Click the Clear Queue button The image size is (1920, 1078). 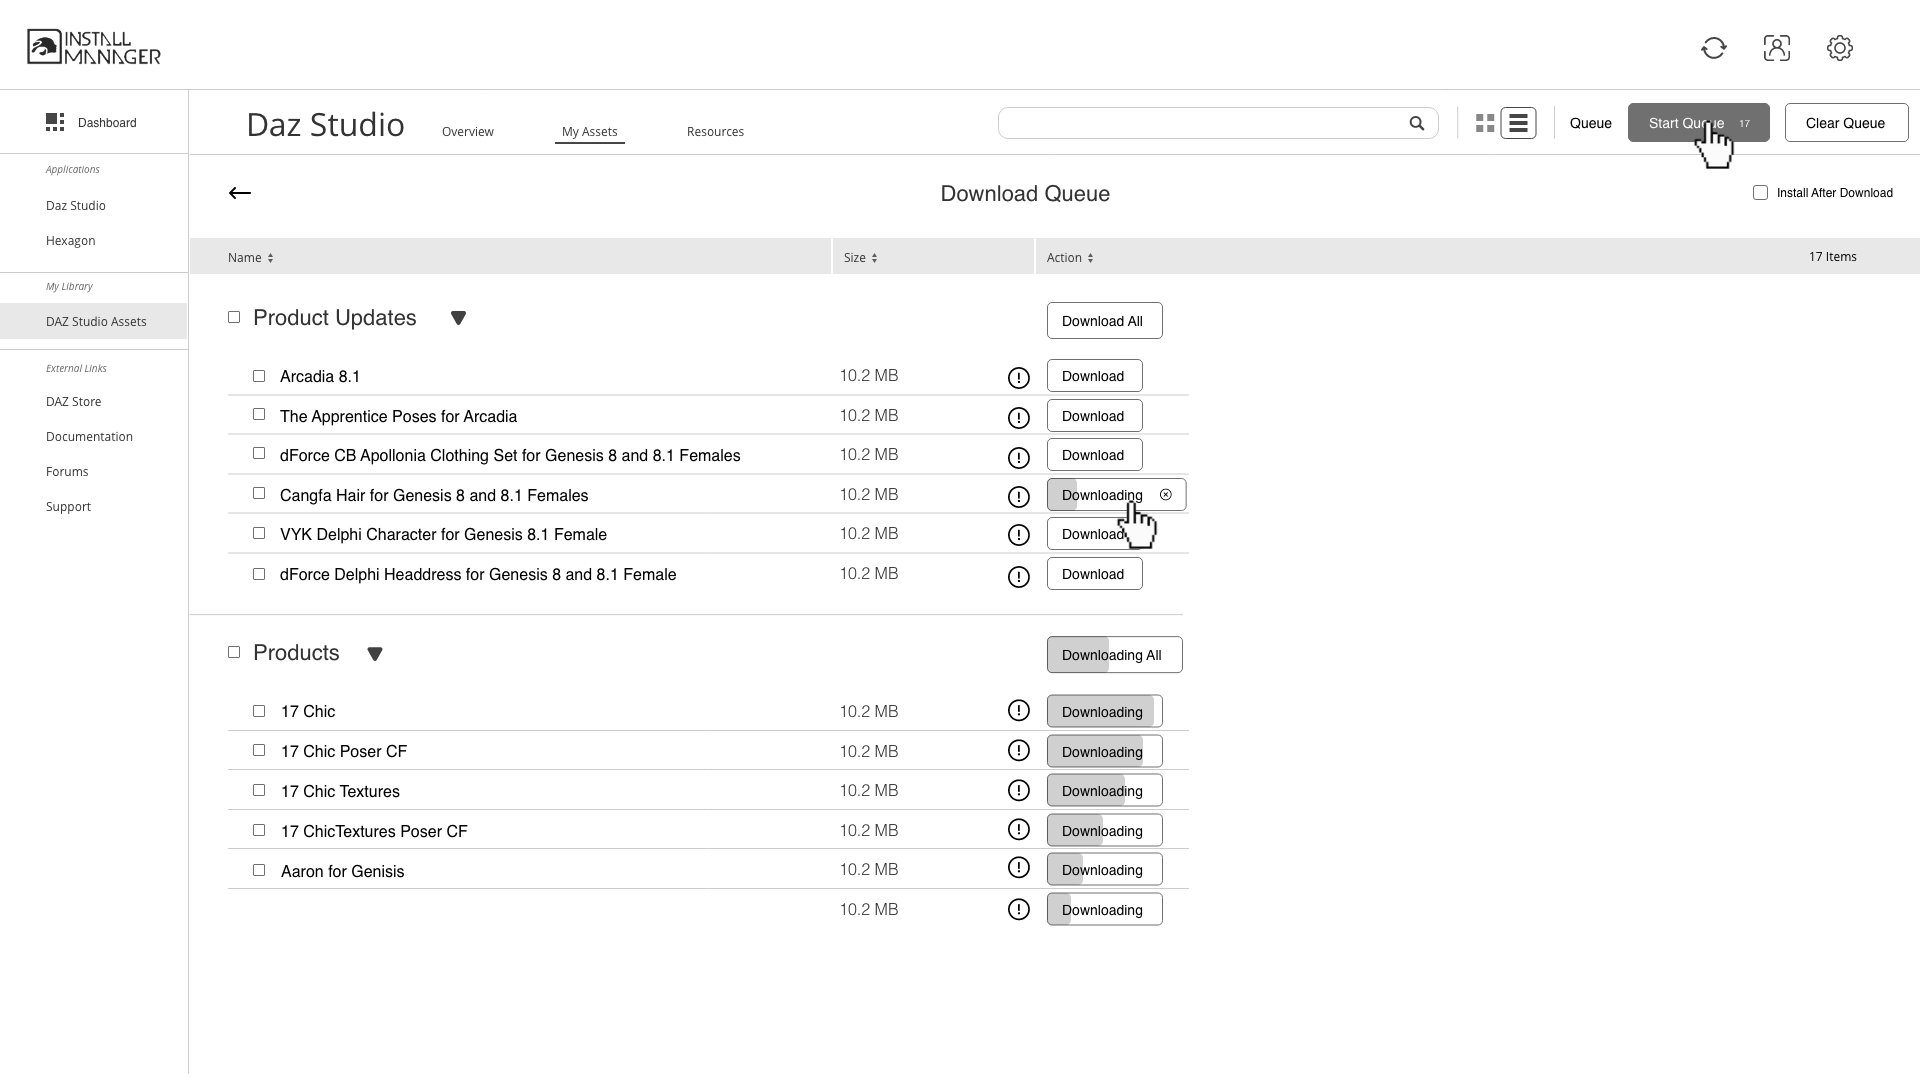click(x=1846, y=123)
